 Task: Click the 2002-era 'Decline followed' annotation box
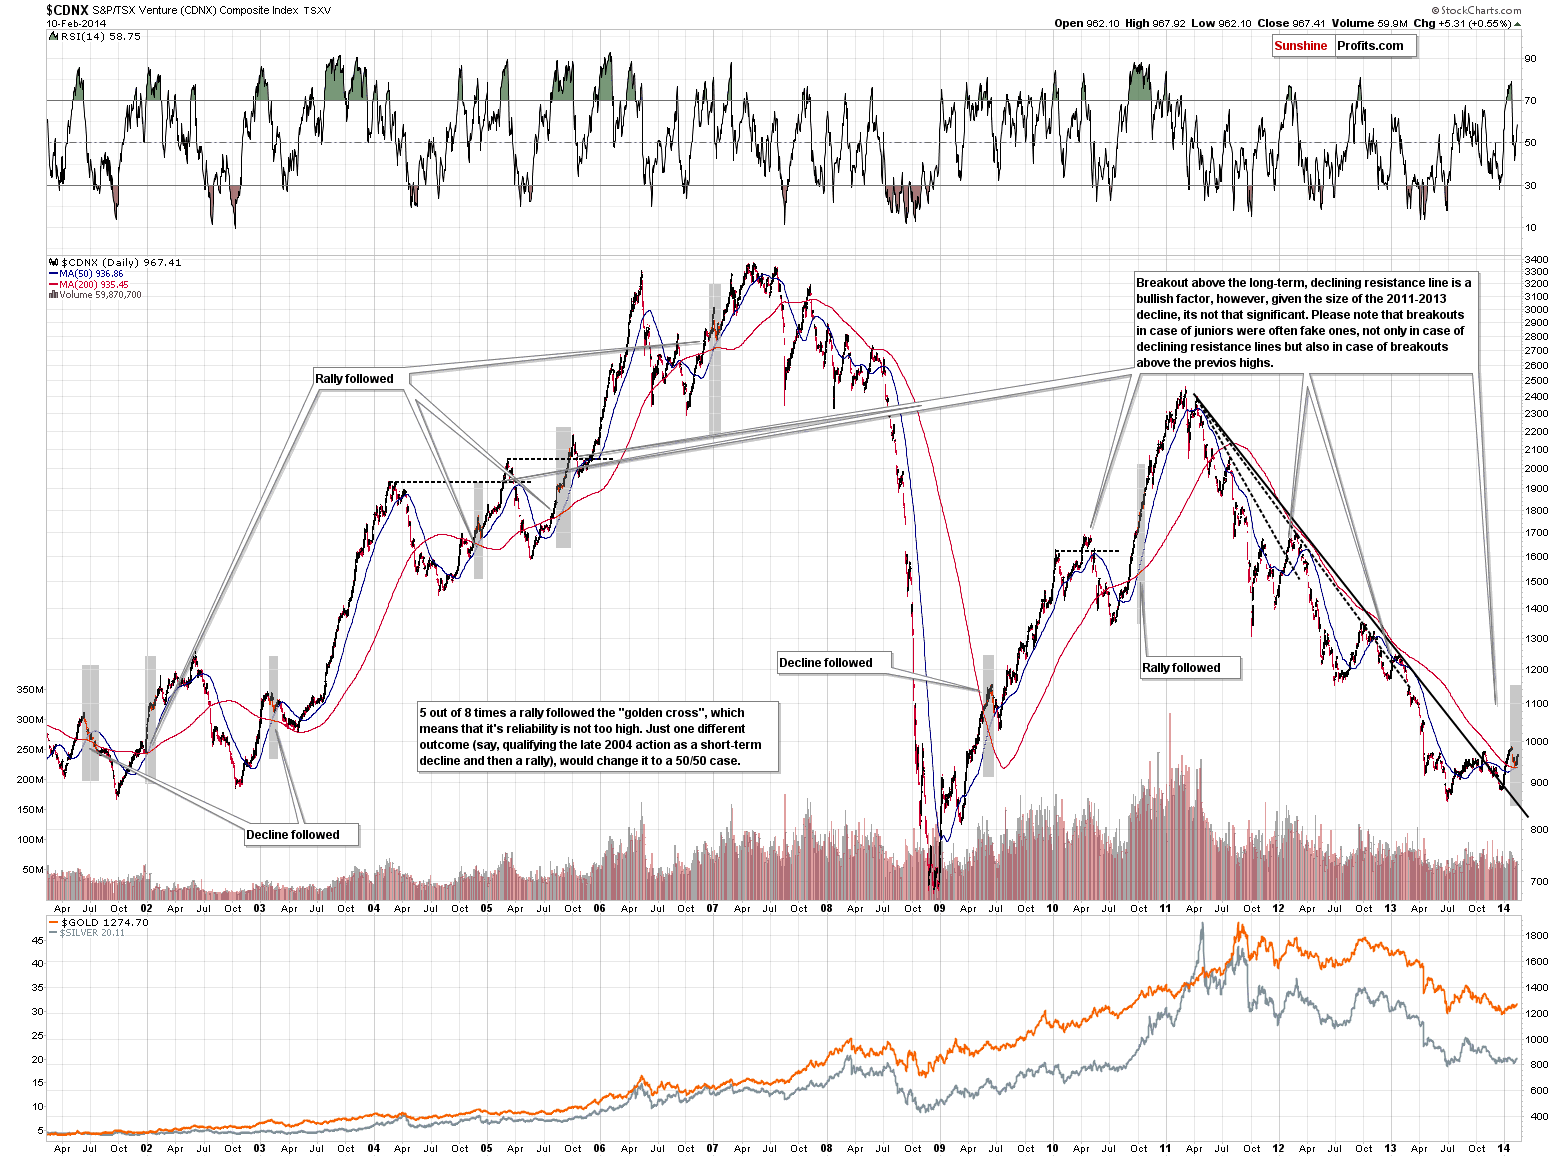click(300, 835)
